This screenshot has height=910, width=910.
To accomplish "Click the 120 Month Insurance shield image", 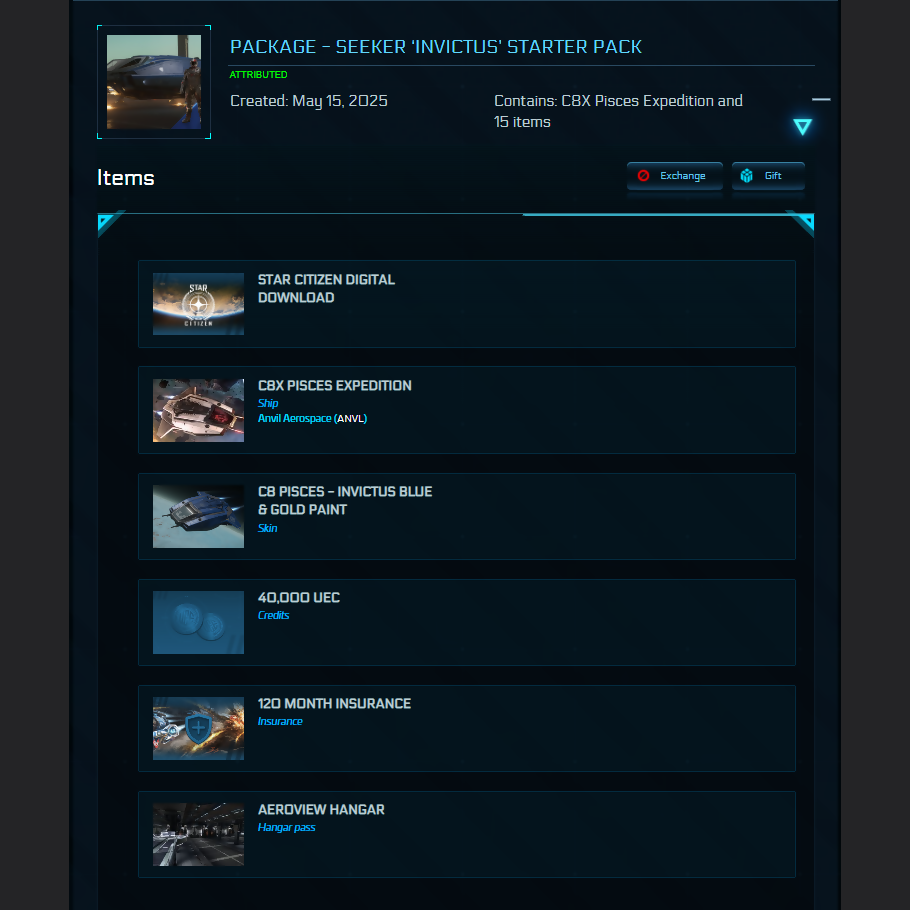I will pyautogui.click(x=198, y=728).
